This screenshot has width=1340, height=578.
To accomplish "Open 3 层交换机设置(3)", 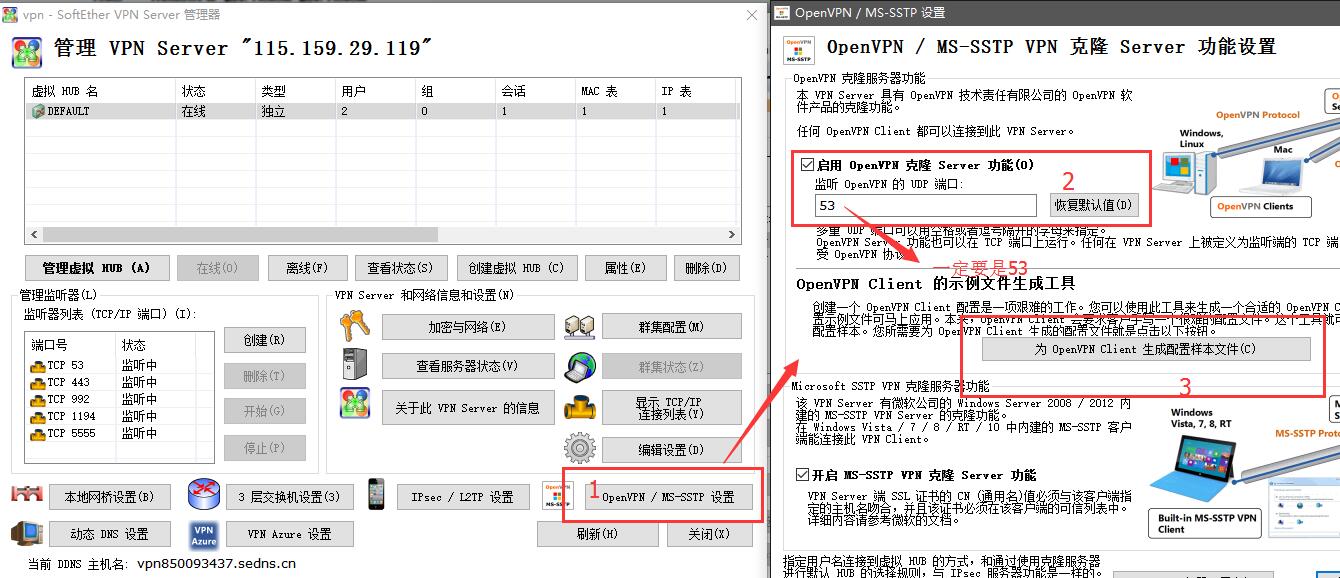I will pyautogui.click(x=289, y=497).
